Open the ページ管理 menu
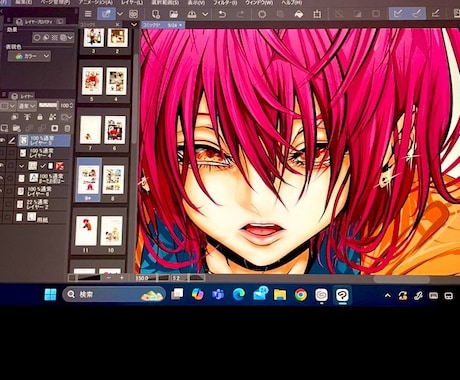 click(55, 2)
